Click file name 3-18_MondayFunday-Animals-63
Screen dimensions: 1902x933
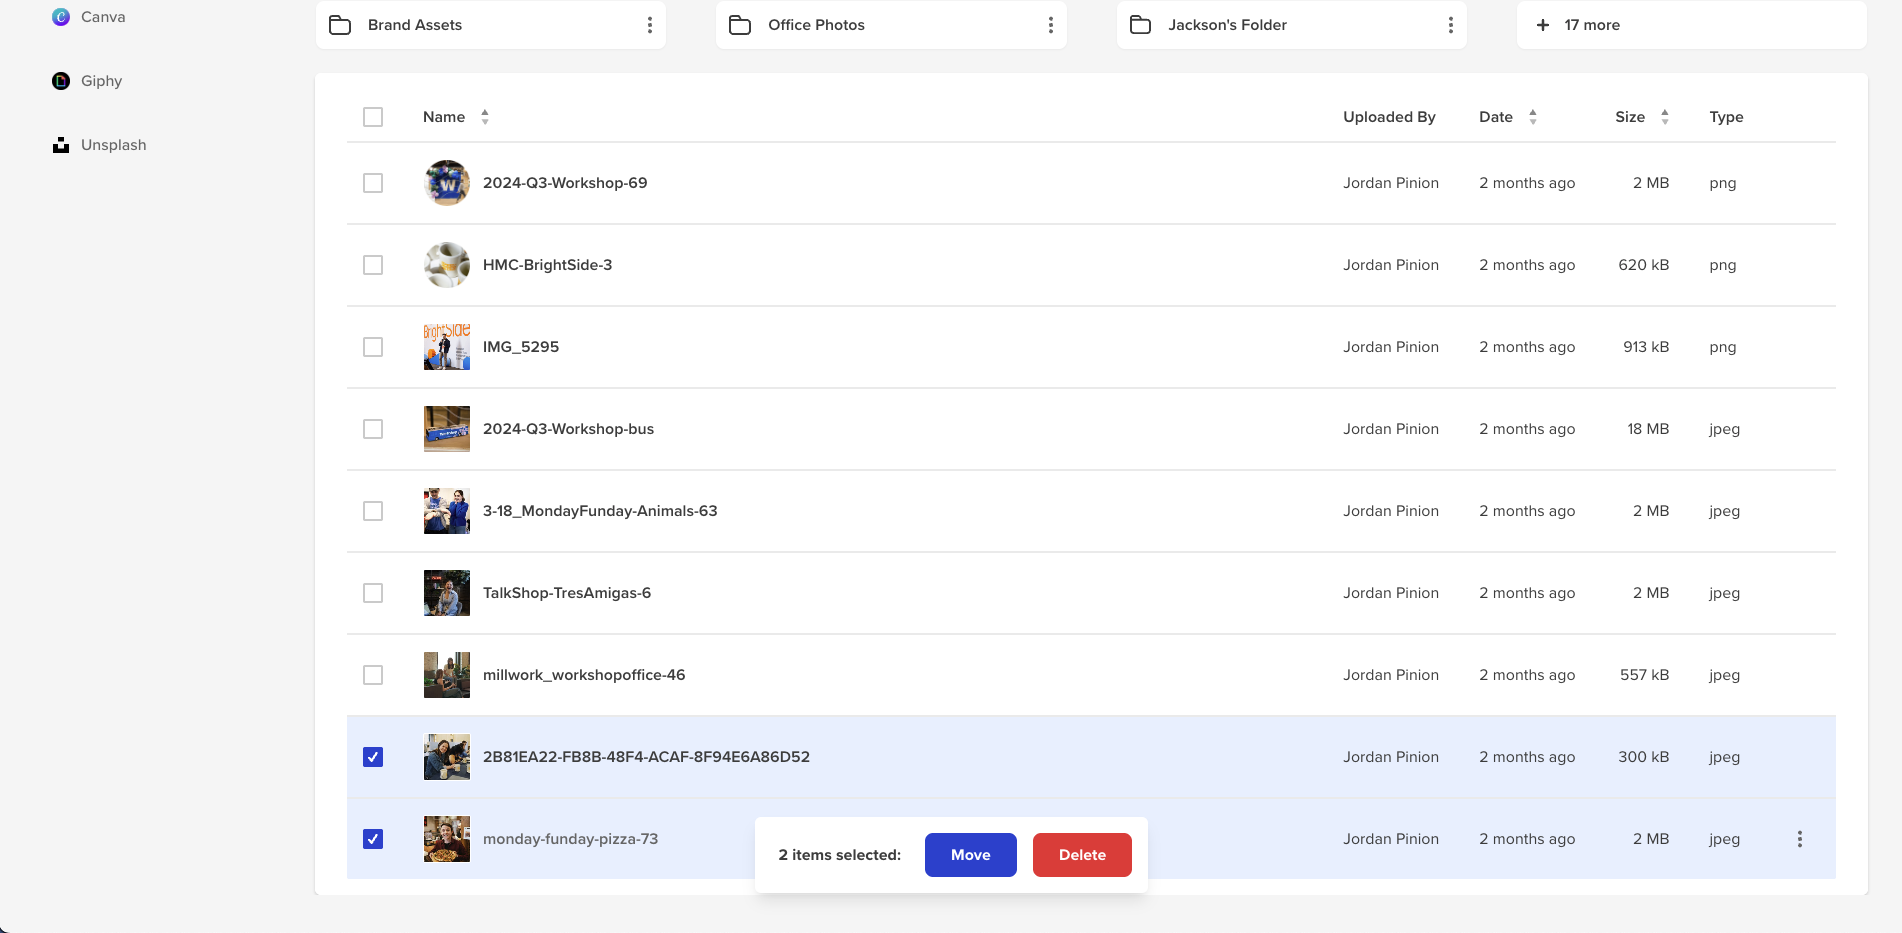click(600, 511)
